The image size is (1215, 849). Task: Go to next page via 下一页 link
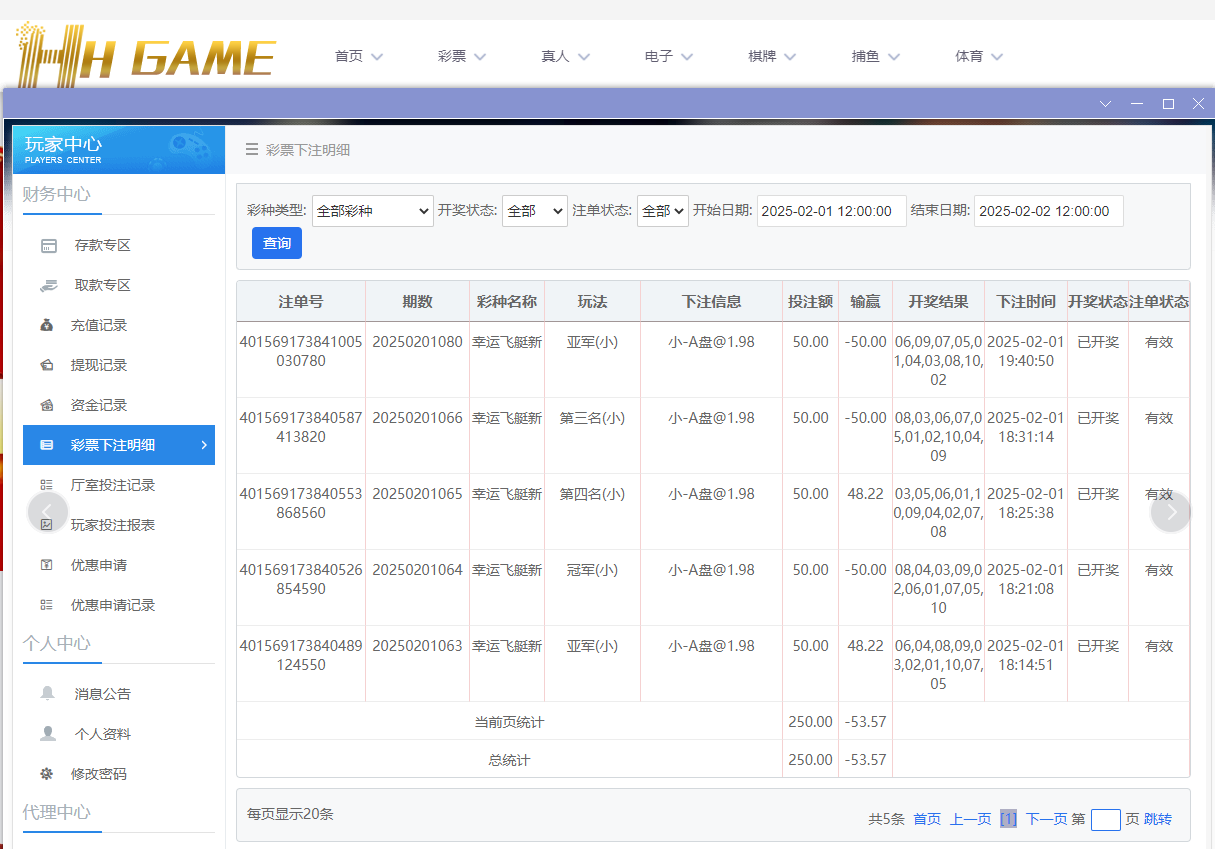coord(1046,819)
